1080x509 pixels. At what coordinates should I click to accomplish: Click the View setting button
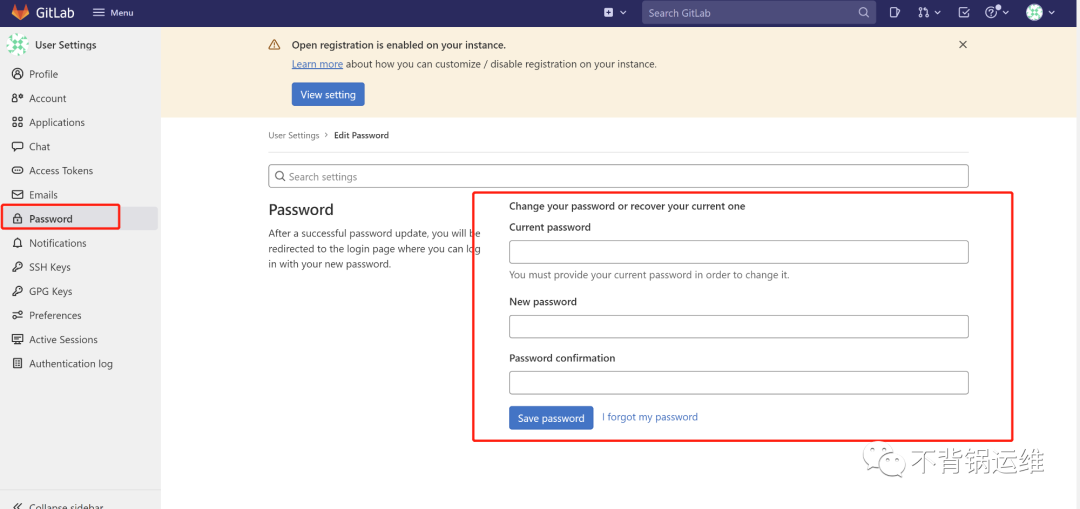point(328,94)
